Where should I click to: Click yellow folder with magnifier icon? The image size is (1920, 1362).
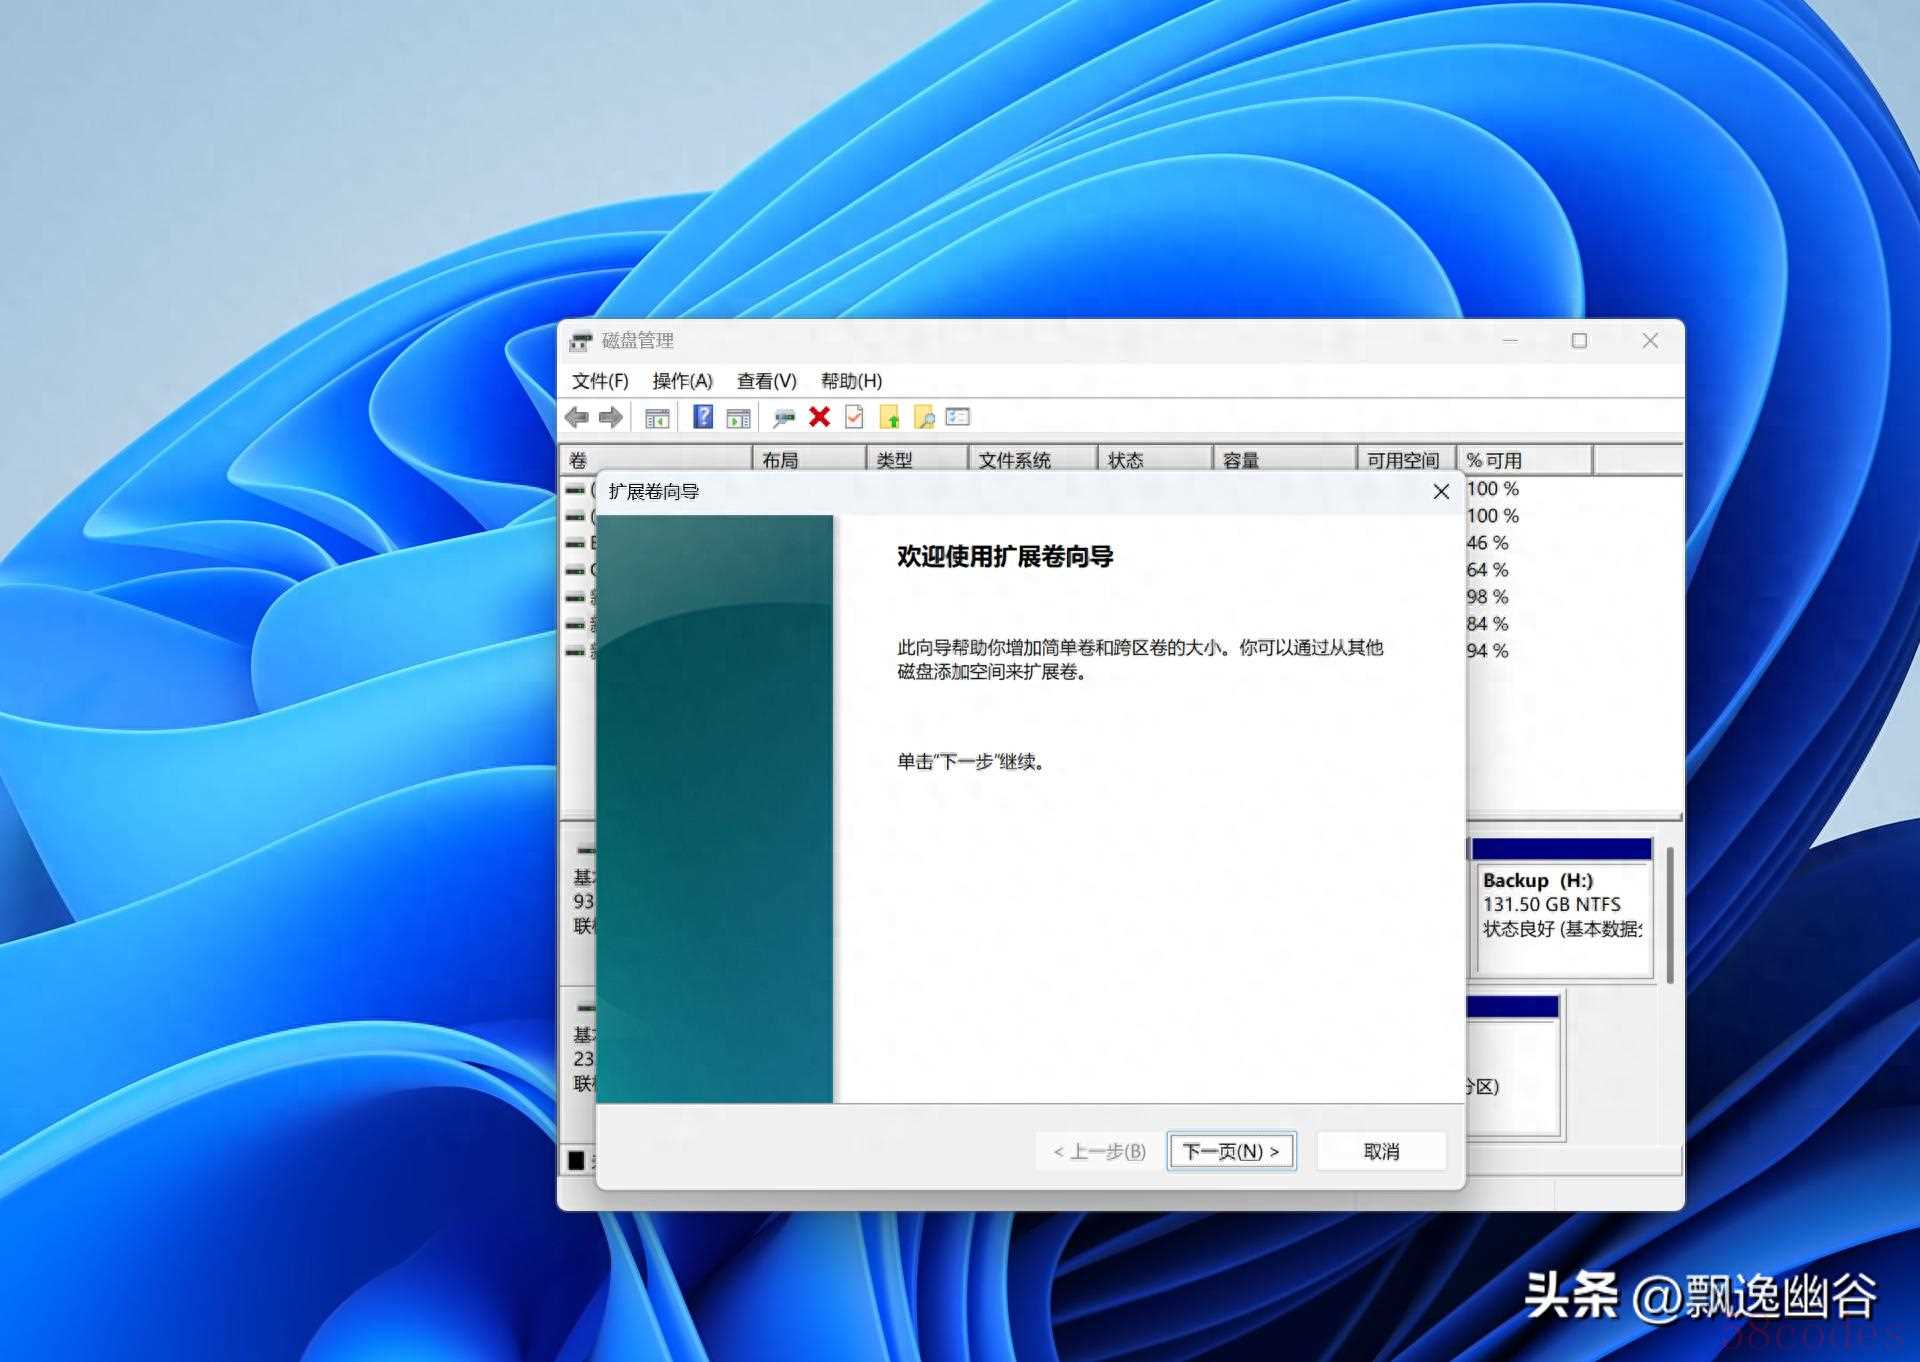click(x=924, y=417)
